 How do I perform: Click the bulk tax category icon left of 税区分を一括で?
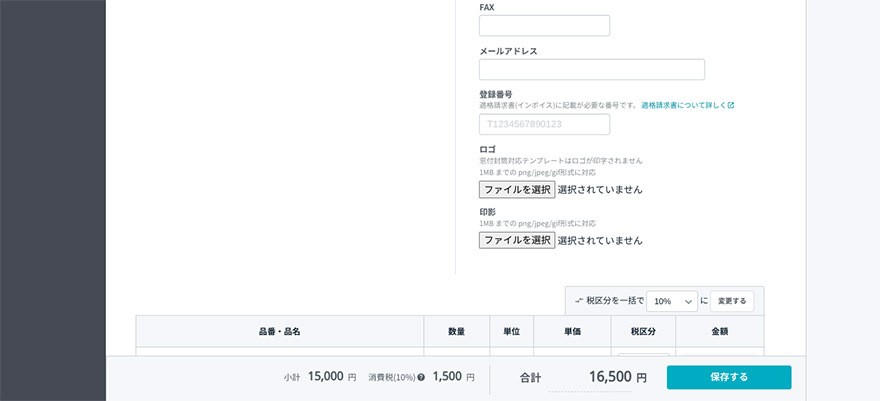(x=579, y=300)
